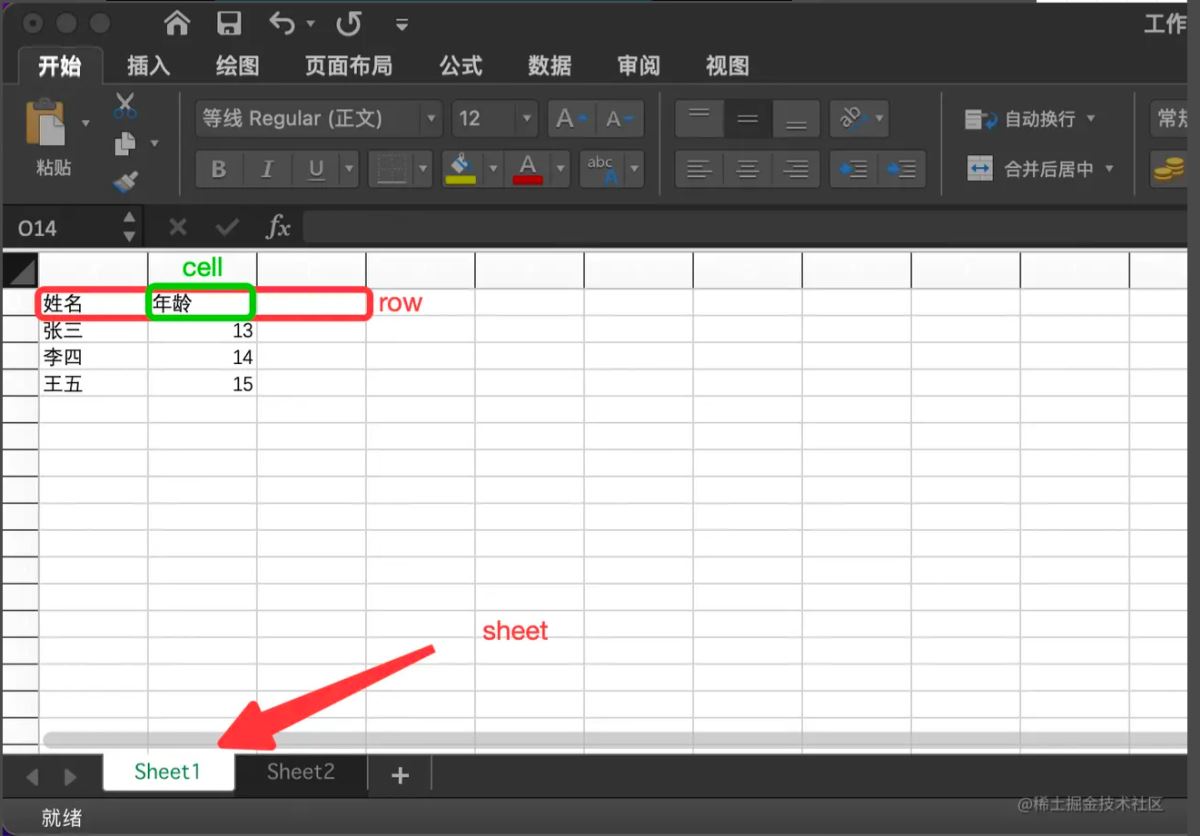
Task: Open the customize quick access toolbar arrow
Action: 402,24
